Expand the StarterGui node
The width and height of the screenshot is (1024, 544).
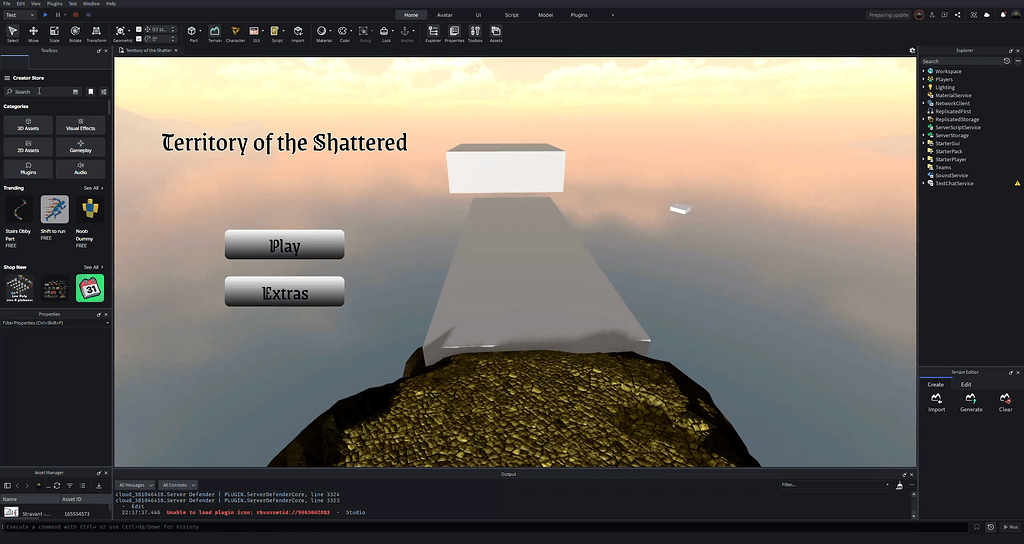pyautogui.click(x=923, y=143)
